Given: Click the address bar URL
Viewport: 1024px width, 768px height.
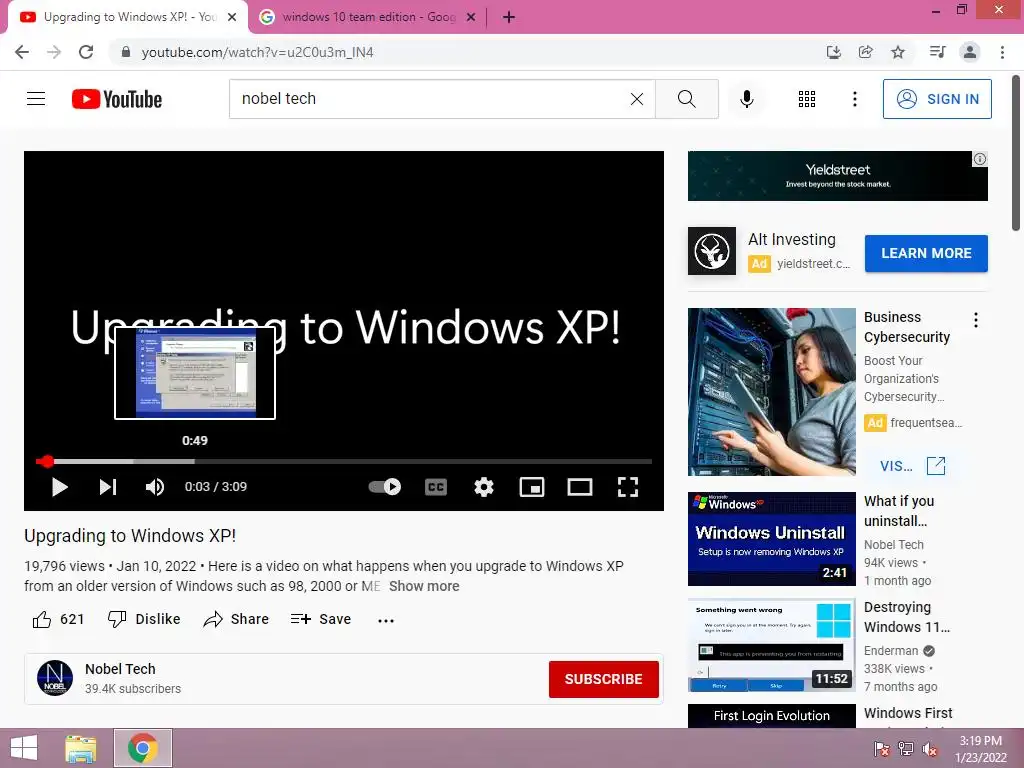Looking at the screenshot, I should point(257,52).
